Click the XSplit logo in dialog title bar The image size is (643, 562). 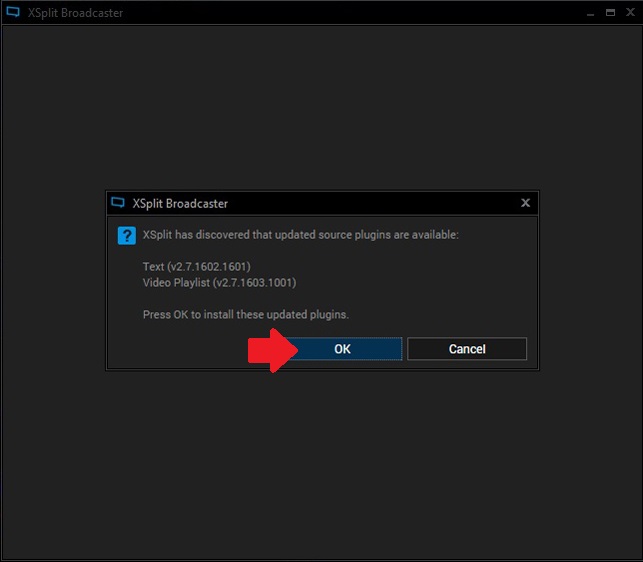point(118,203)
